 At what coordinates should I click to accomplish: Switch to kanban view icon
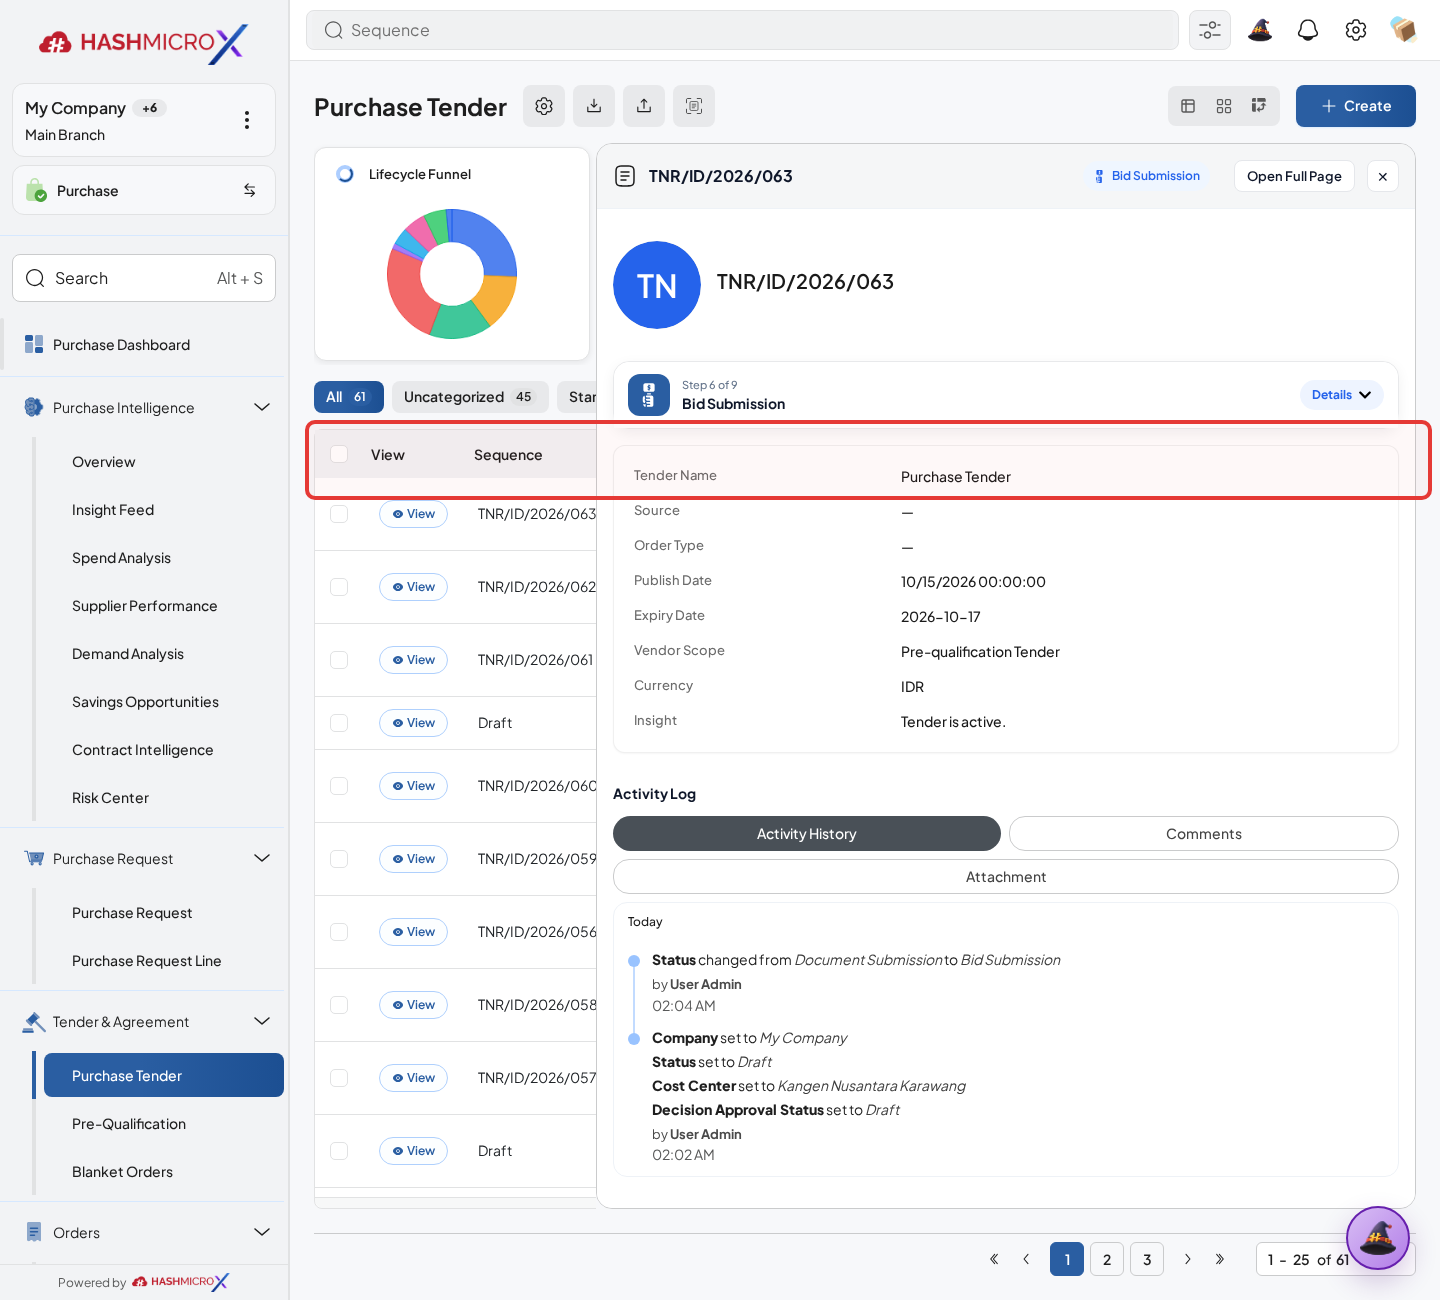(1259, 106)
